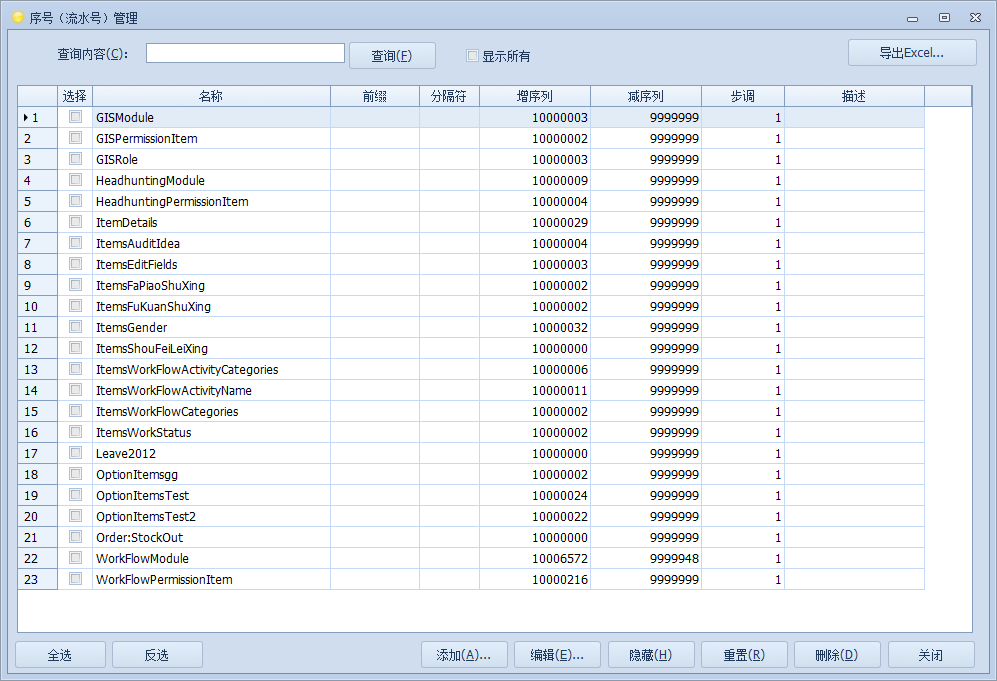Click the 关闭 close button
Viewport: 997px width, 681px height.
coord(931,655)
